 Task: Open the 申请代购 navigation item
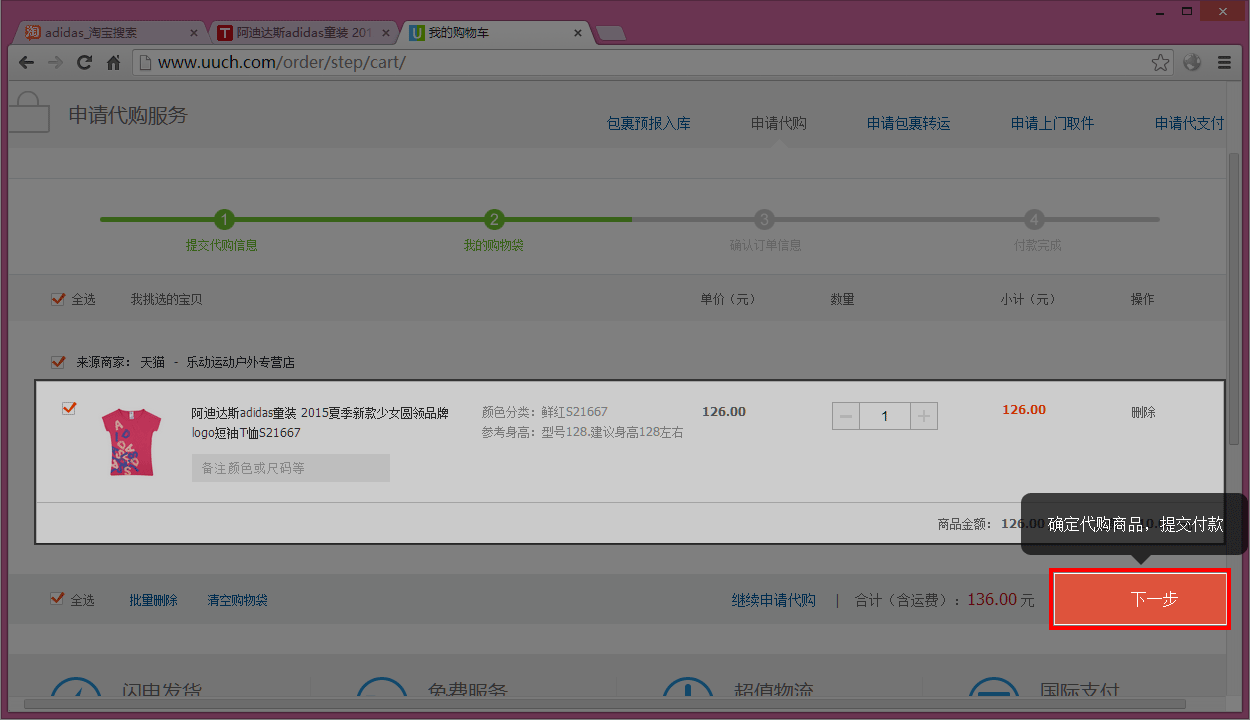(779, 123)
